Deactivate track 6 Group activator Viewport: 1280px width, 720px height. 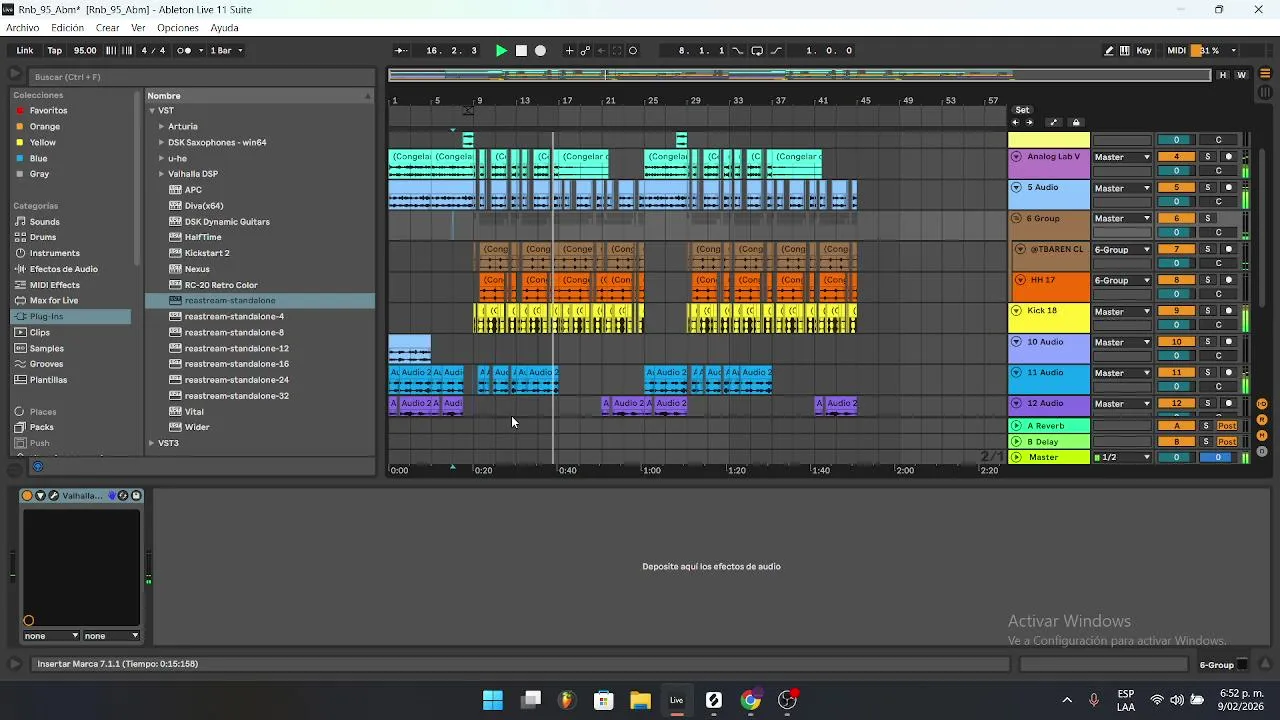pyautogui.click(x=1176, y=218)
